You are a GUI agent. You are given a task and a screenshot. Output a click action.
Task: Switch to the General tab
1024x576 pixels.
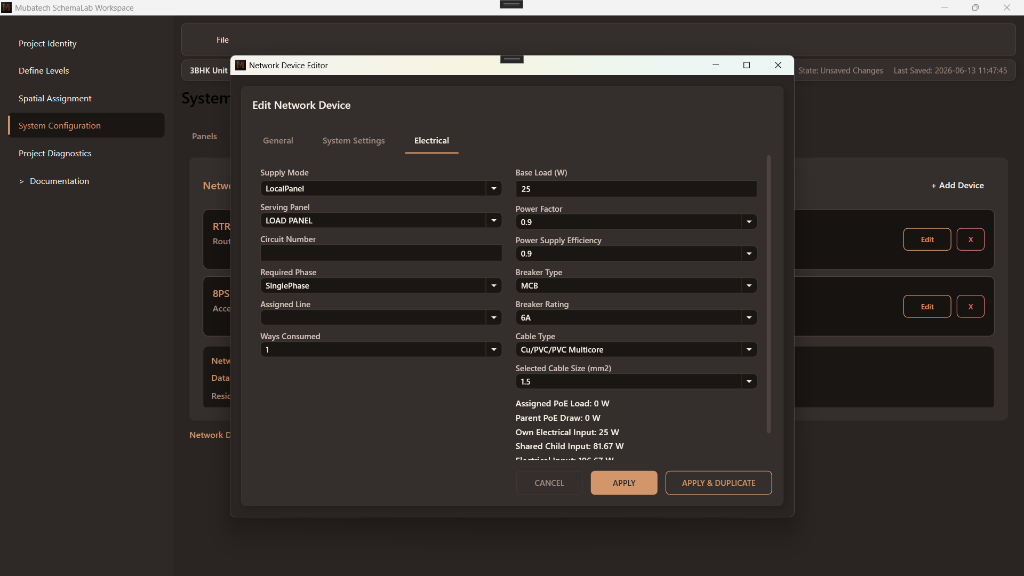[278, 140]
